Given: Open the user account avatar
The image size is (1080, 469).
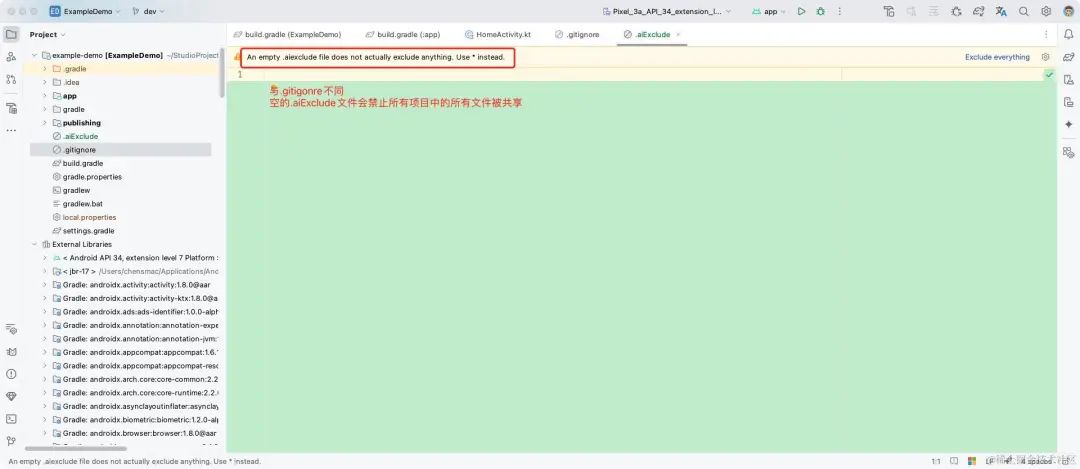Looking at the screenshot, I should [x=1067, y=12].
